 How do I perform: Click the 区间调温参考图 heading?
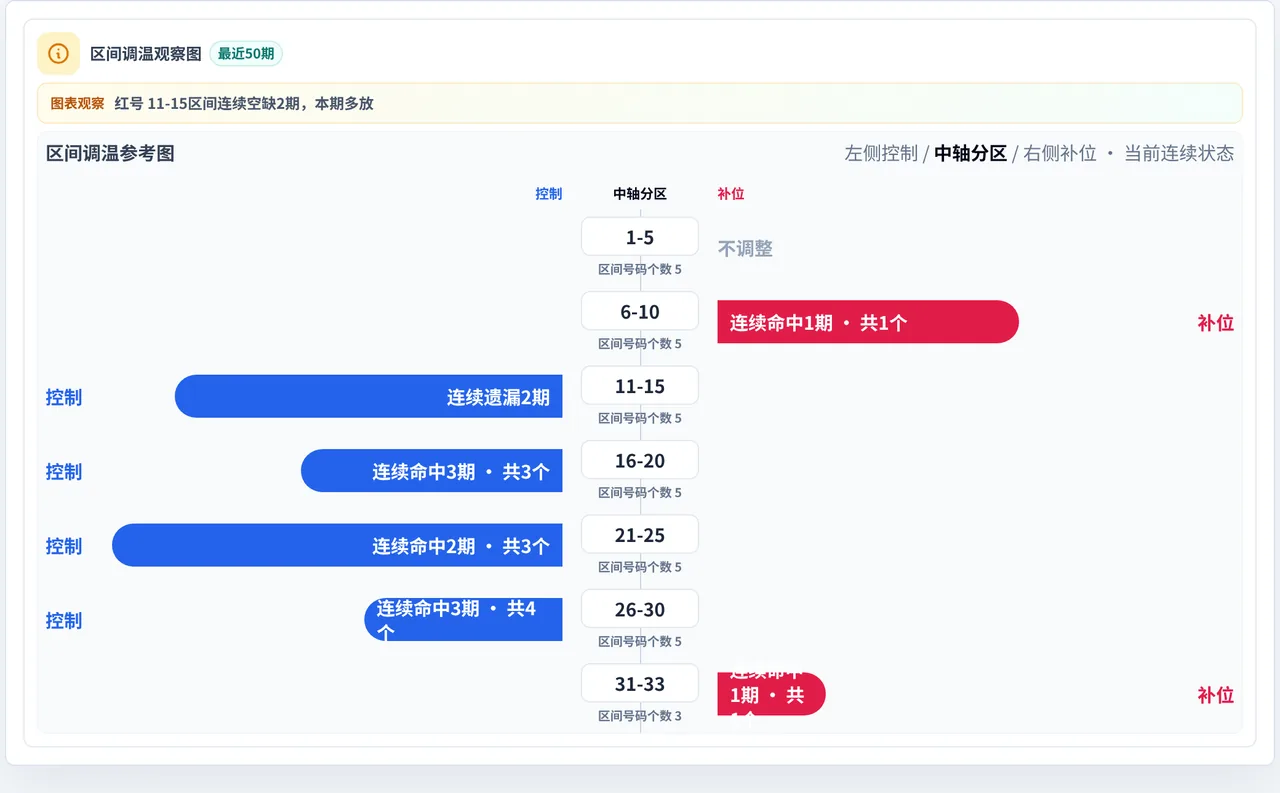coord(110,153)
